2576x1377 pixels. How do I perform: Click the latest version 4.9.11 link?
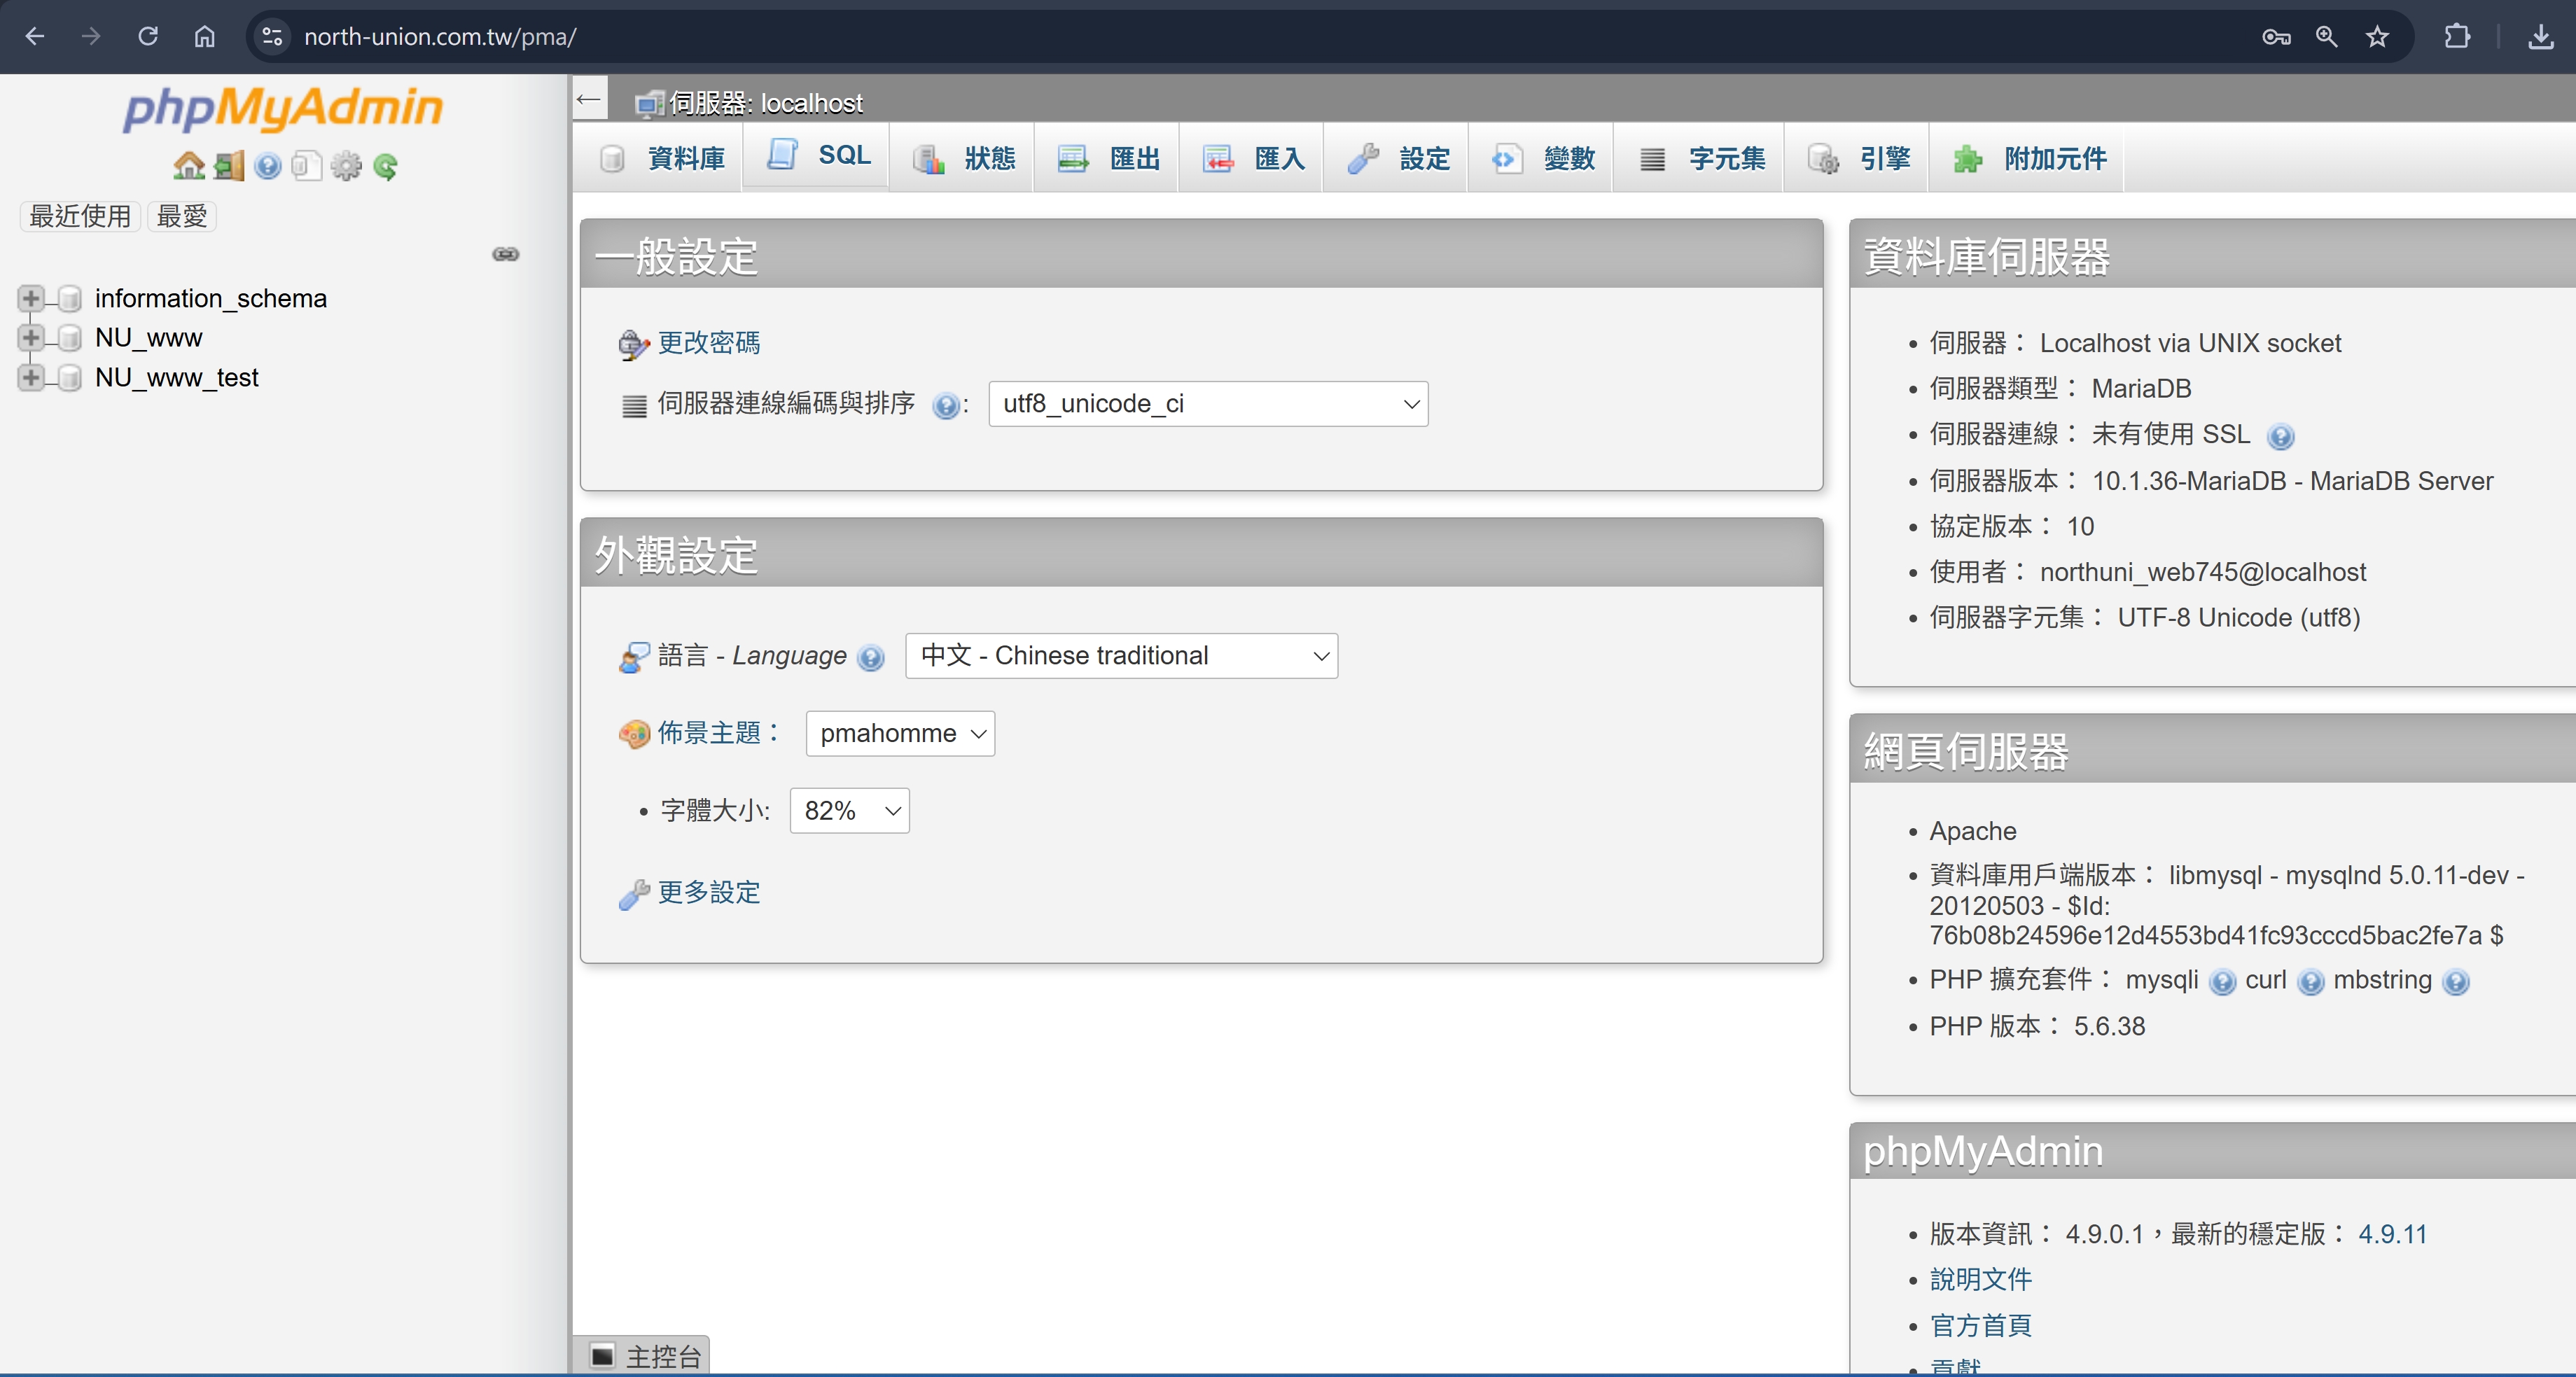tap(2393, 1235)
